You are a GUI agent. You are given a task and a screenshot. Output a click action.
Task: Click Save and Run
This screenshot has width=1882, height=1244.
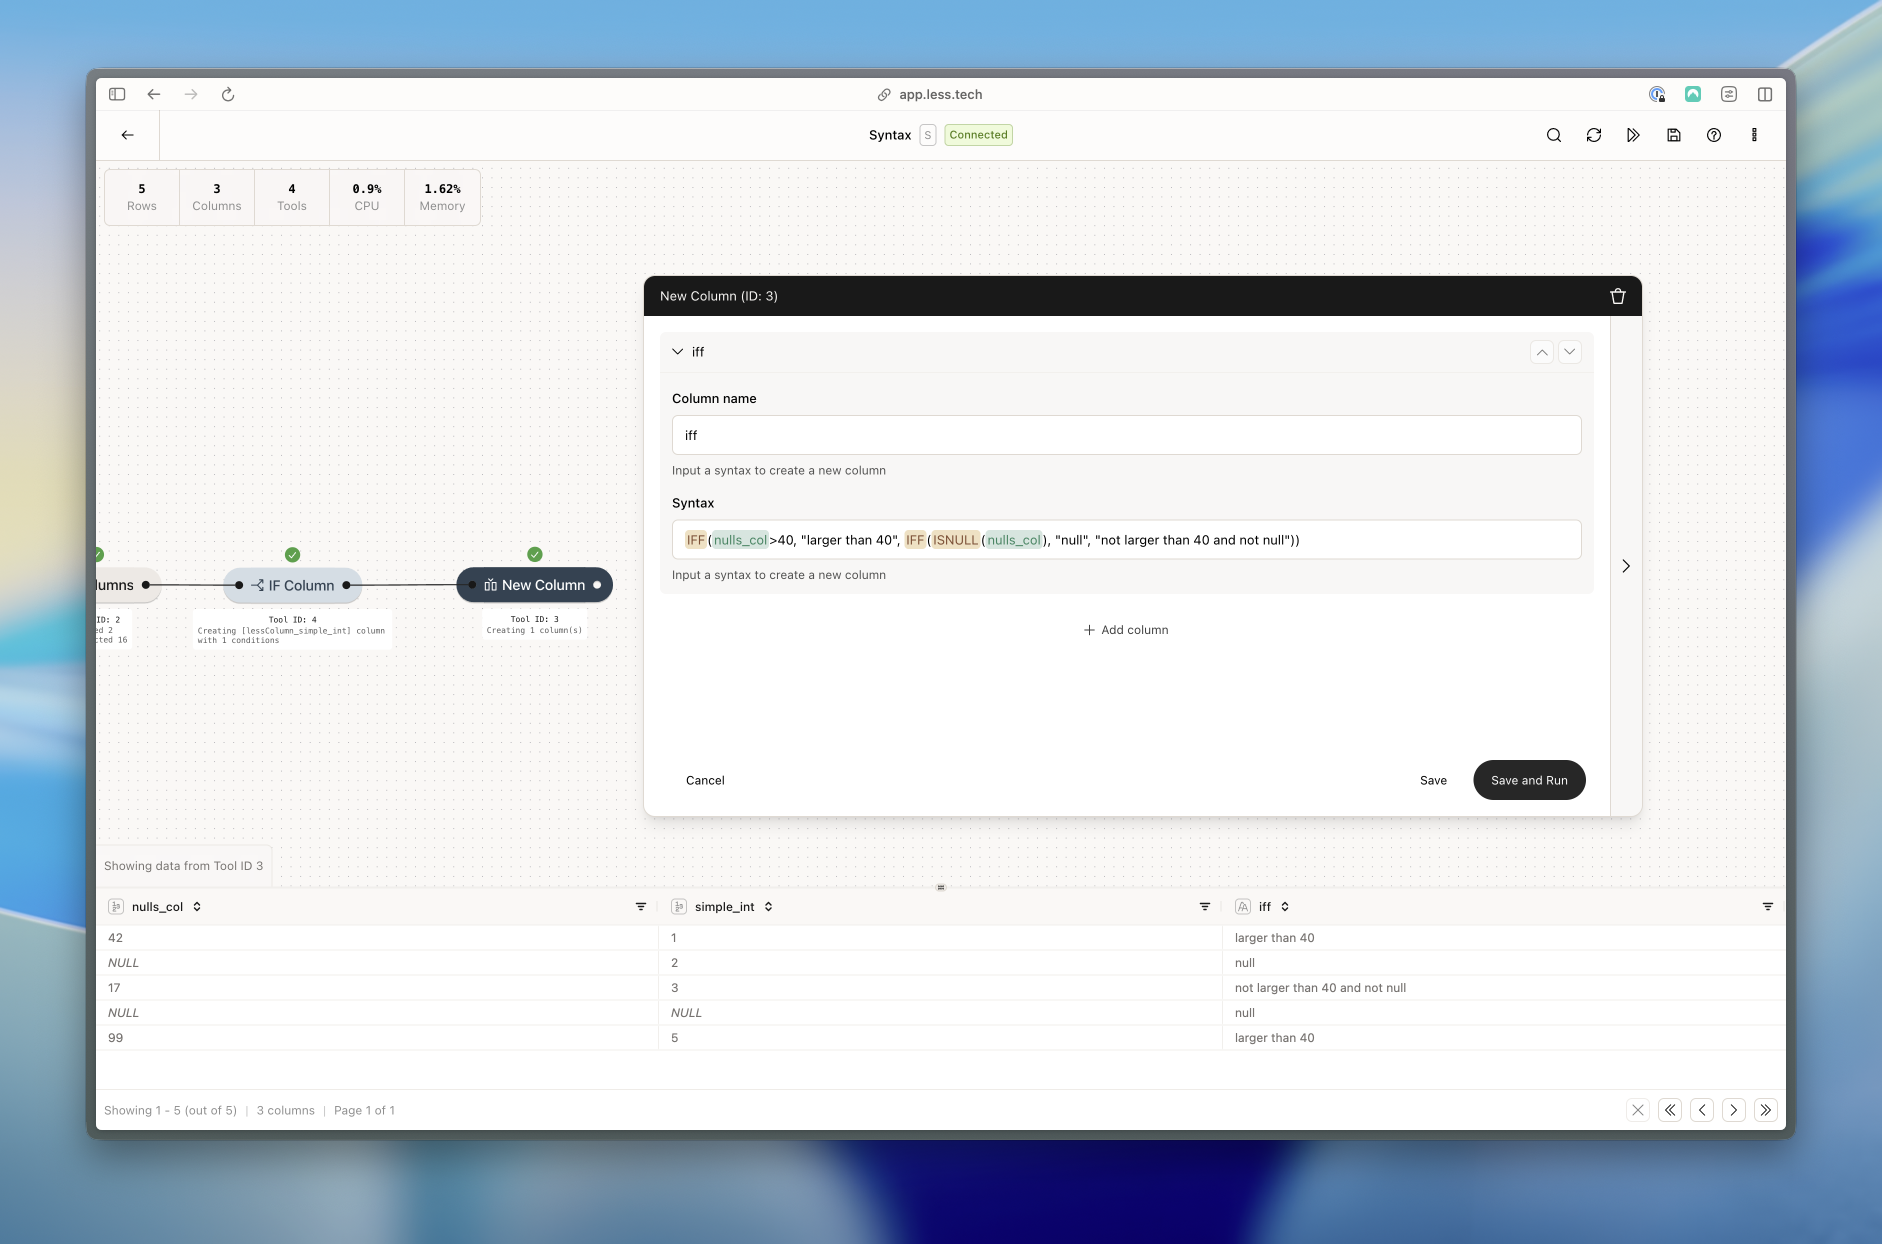pyautogui.click(x=1529, y=780)
